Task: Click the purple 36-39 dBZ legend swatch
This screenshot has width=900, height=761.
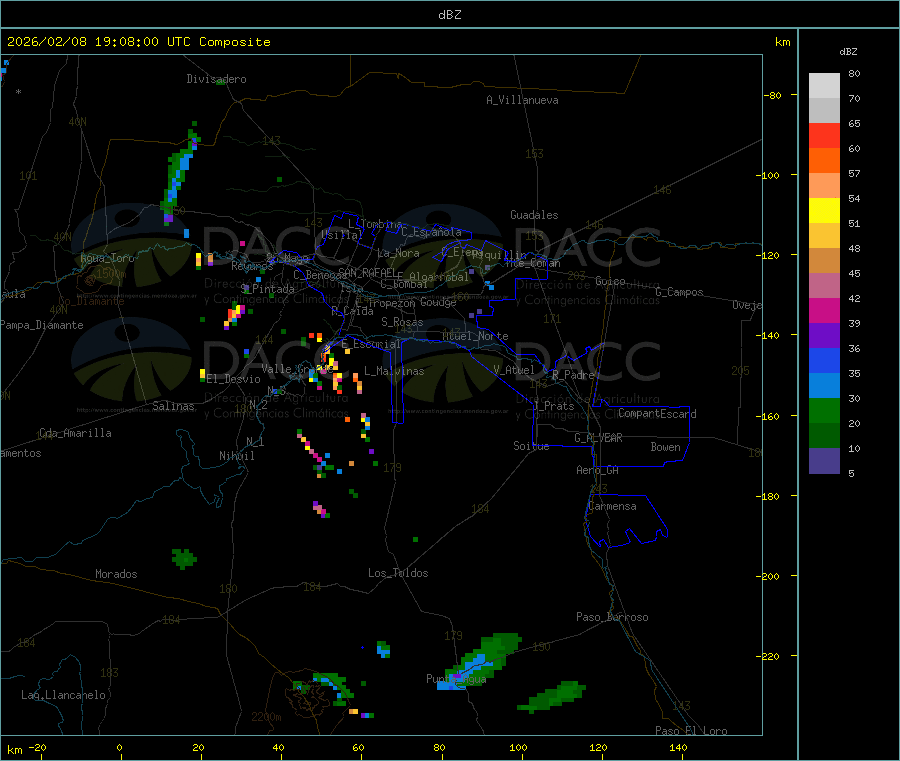Action: point(824,336)
